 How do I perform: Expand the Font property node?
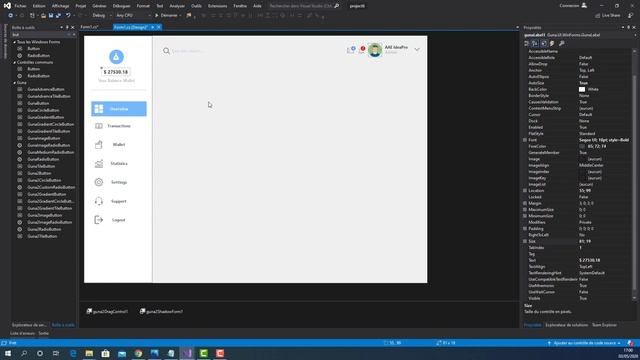(525, 140)
